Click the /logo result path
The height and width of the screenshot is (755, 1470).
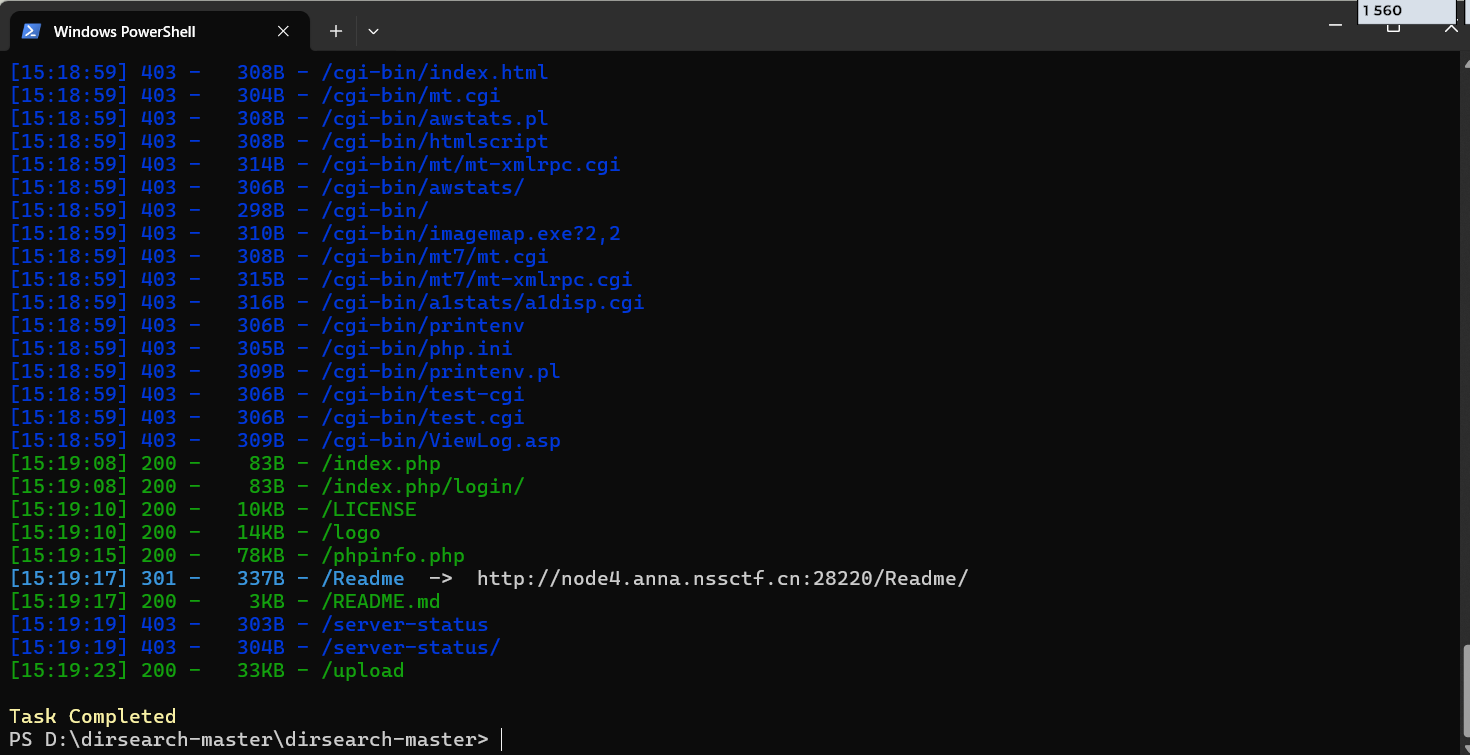tap(351, 533)
